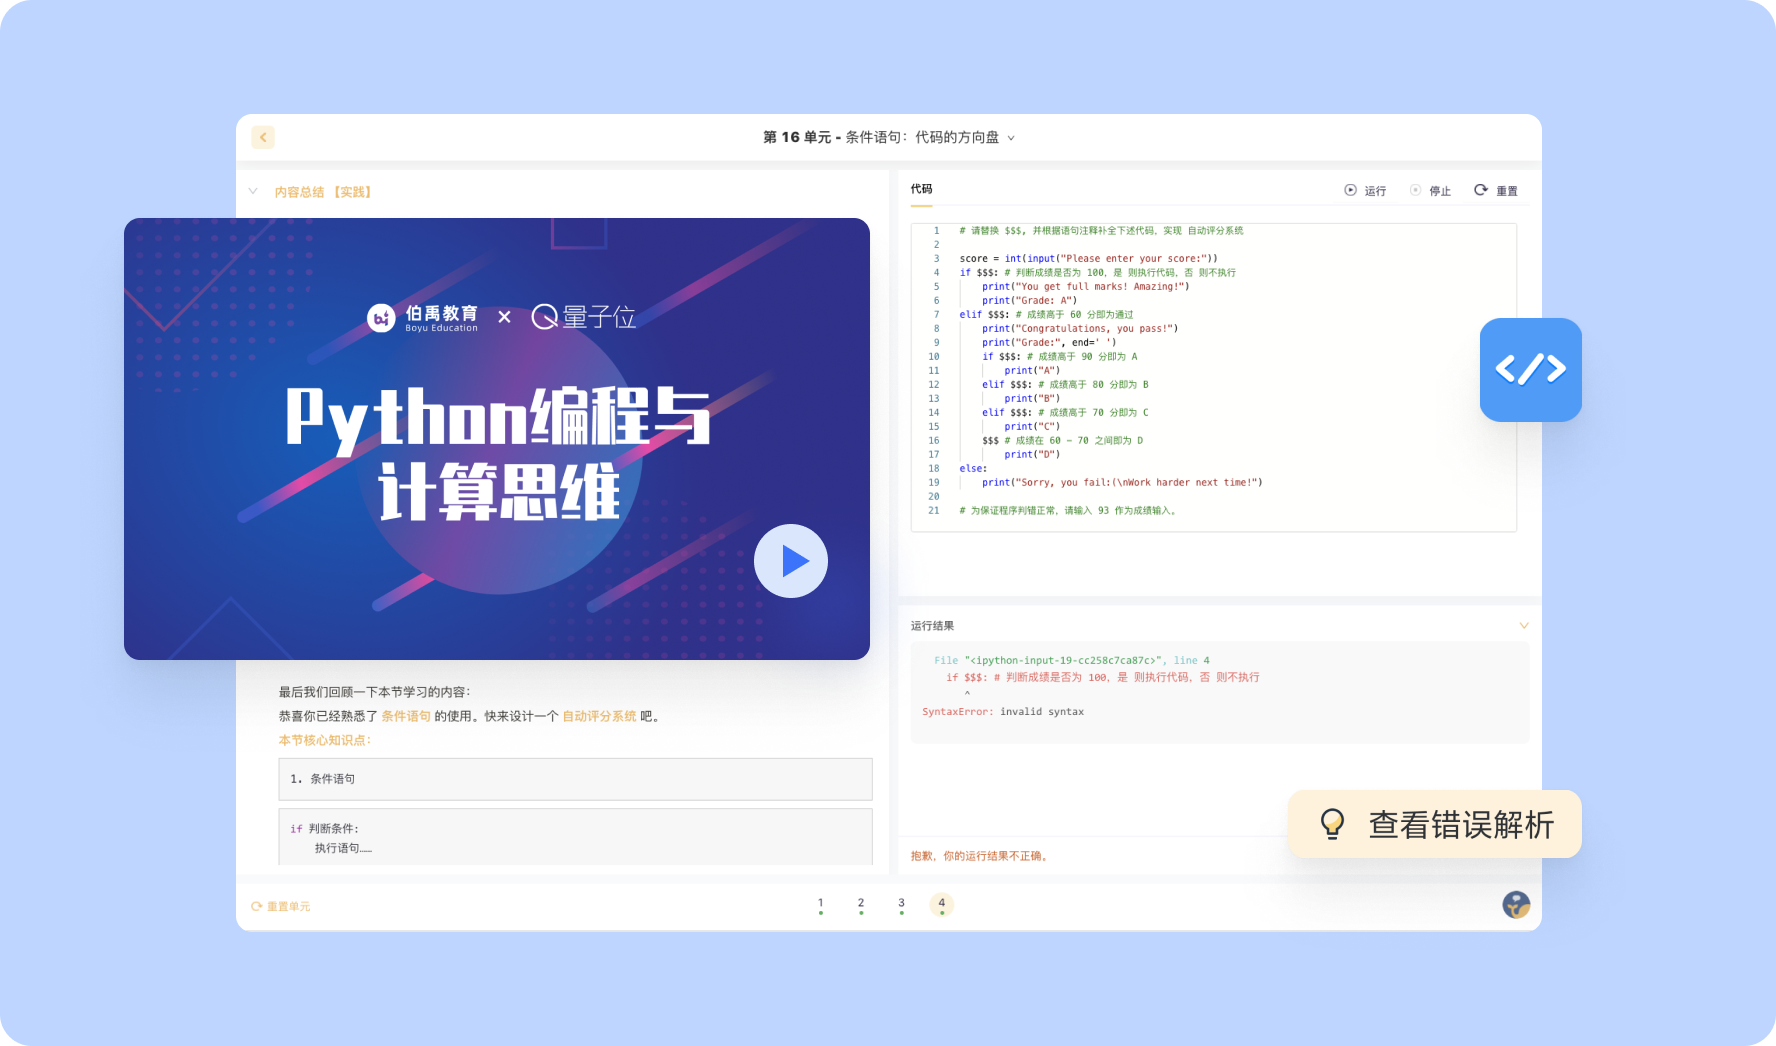Stop code execution with 停止
The height and width of the screenshot is (1046, 1776).
click(x=1430, y=191)
